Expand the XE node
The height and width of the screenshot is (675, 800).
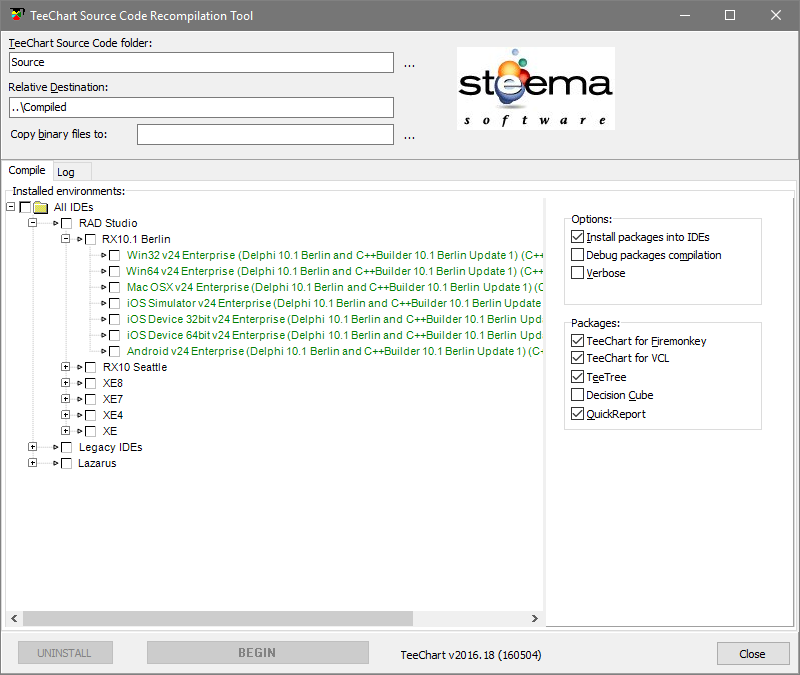65,431
